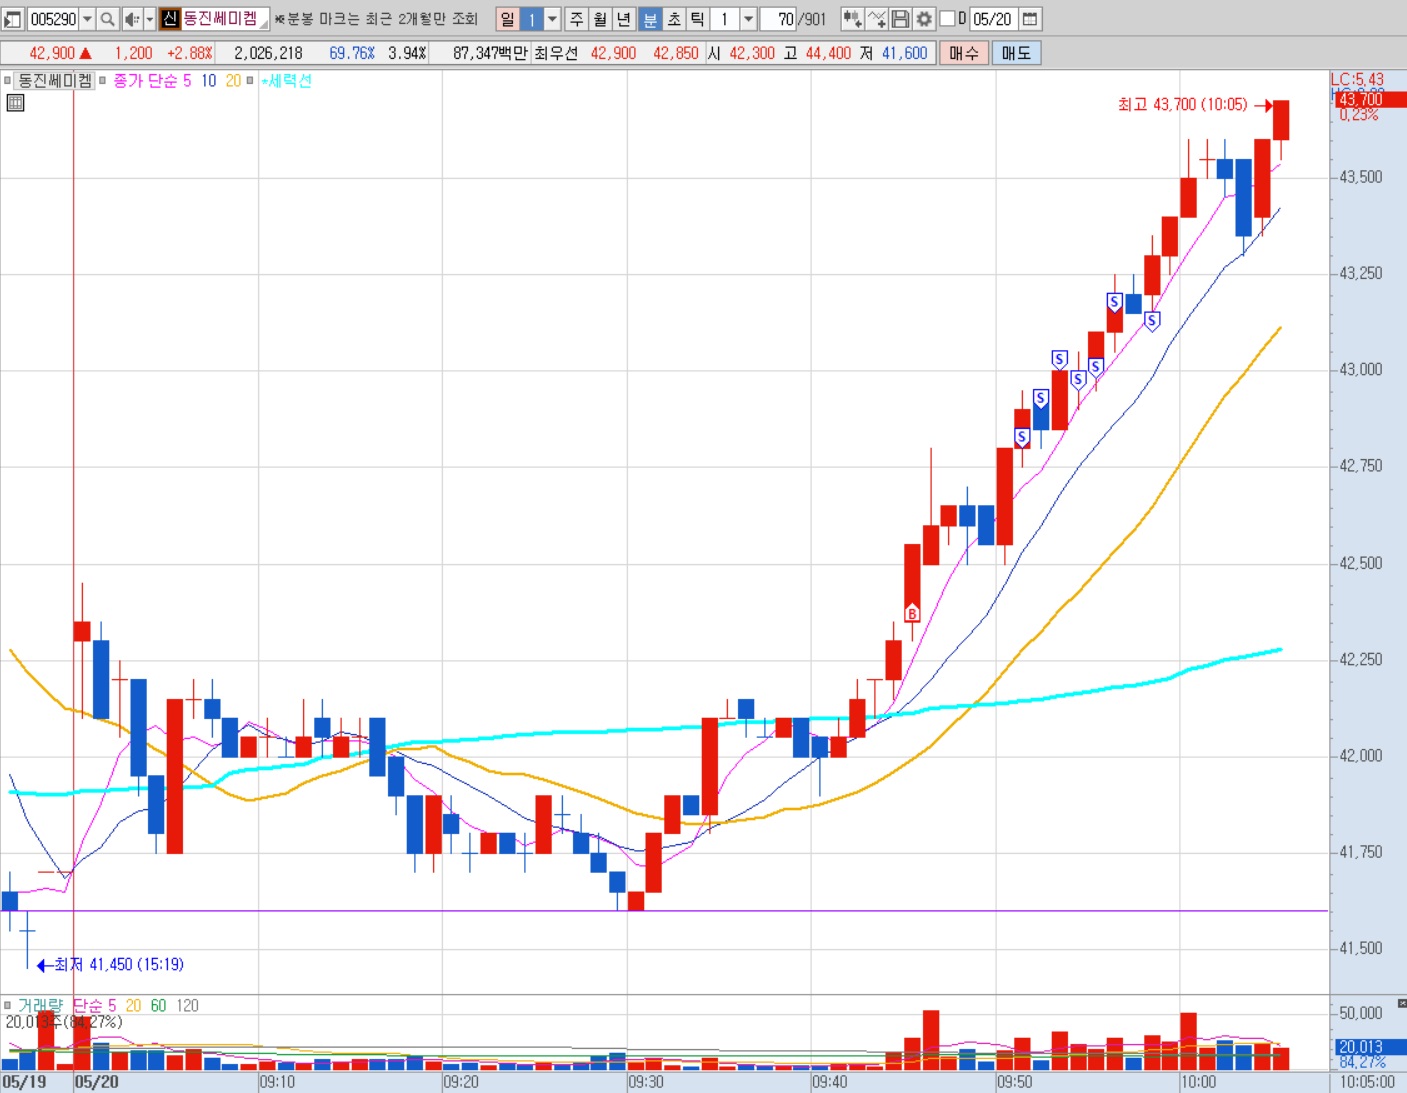
Task: Toggle the 동진쎄미켐 series marker square
Action: point(7,81)
